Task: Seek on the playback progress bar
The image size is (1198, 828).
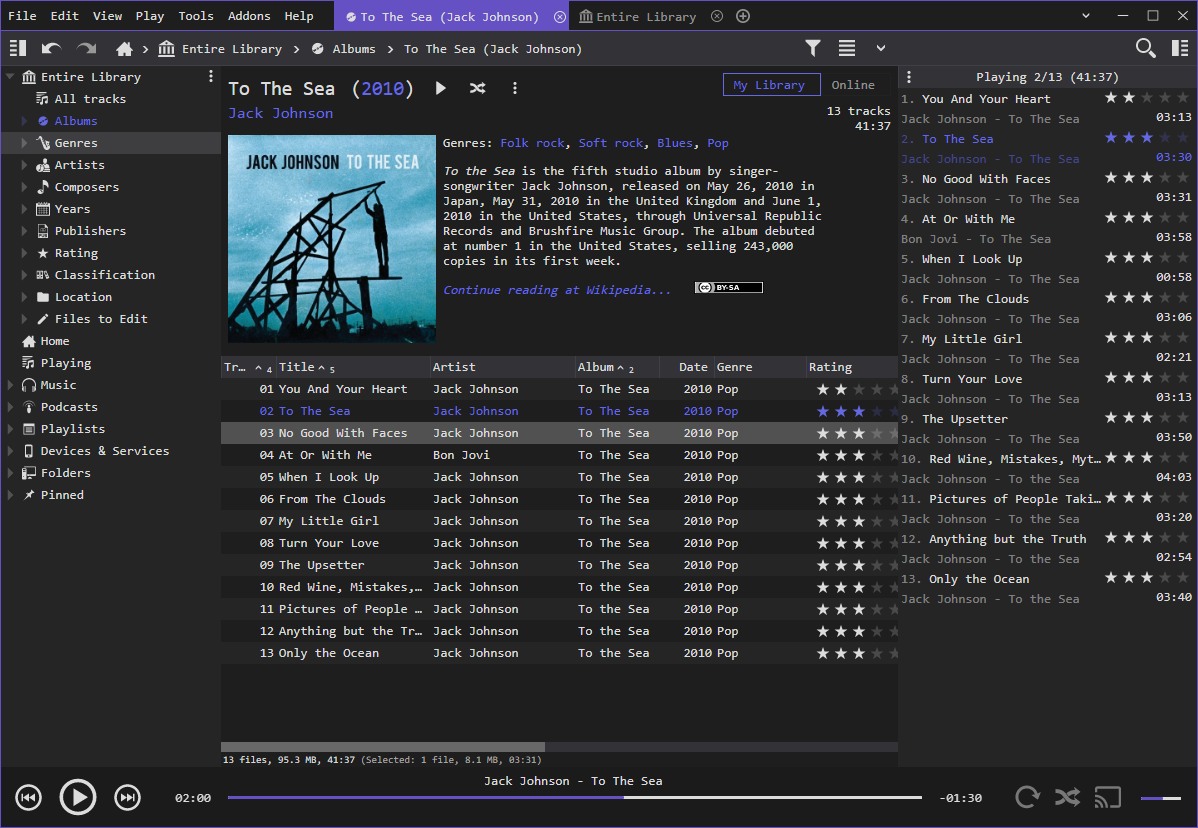Action: pyautogui.click(x=575, y=797)
